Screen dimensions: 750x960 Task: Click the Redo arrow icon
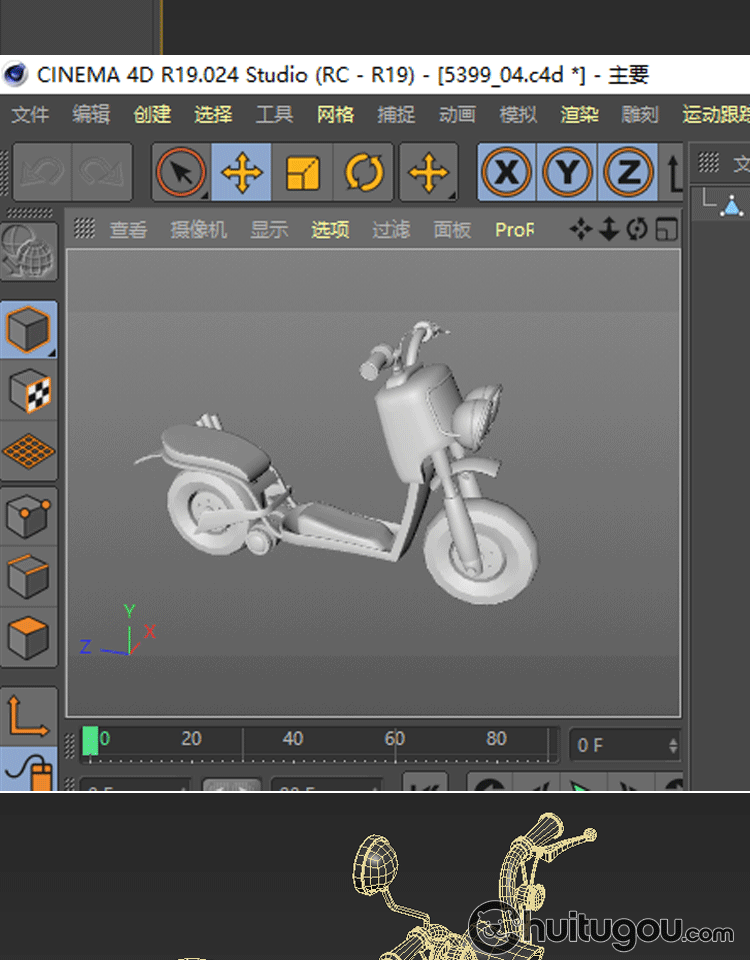pos(101,173)
